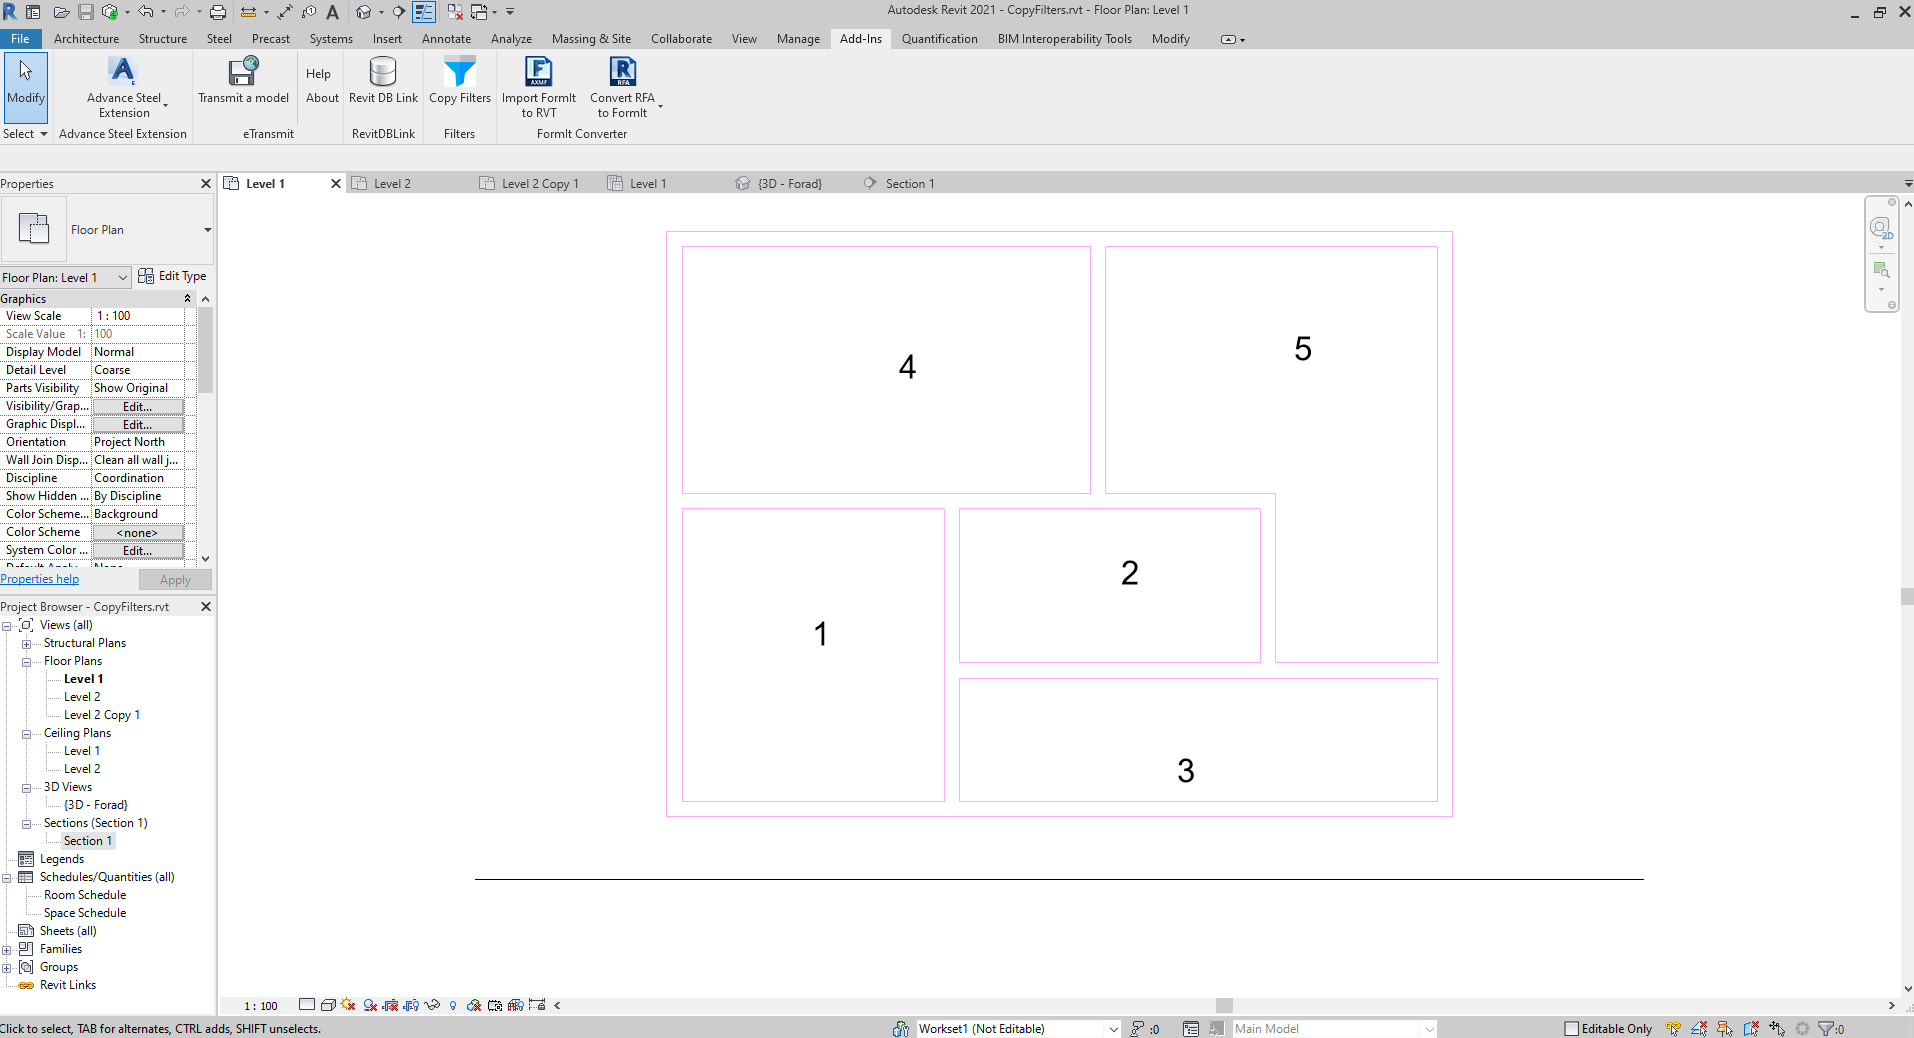The height and width of the screenshot is (1038, 1914).
Task: Open Default 3D View icon
Action: pos(364,12)
